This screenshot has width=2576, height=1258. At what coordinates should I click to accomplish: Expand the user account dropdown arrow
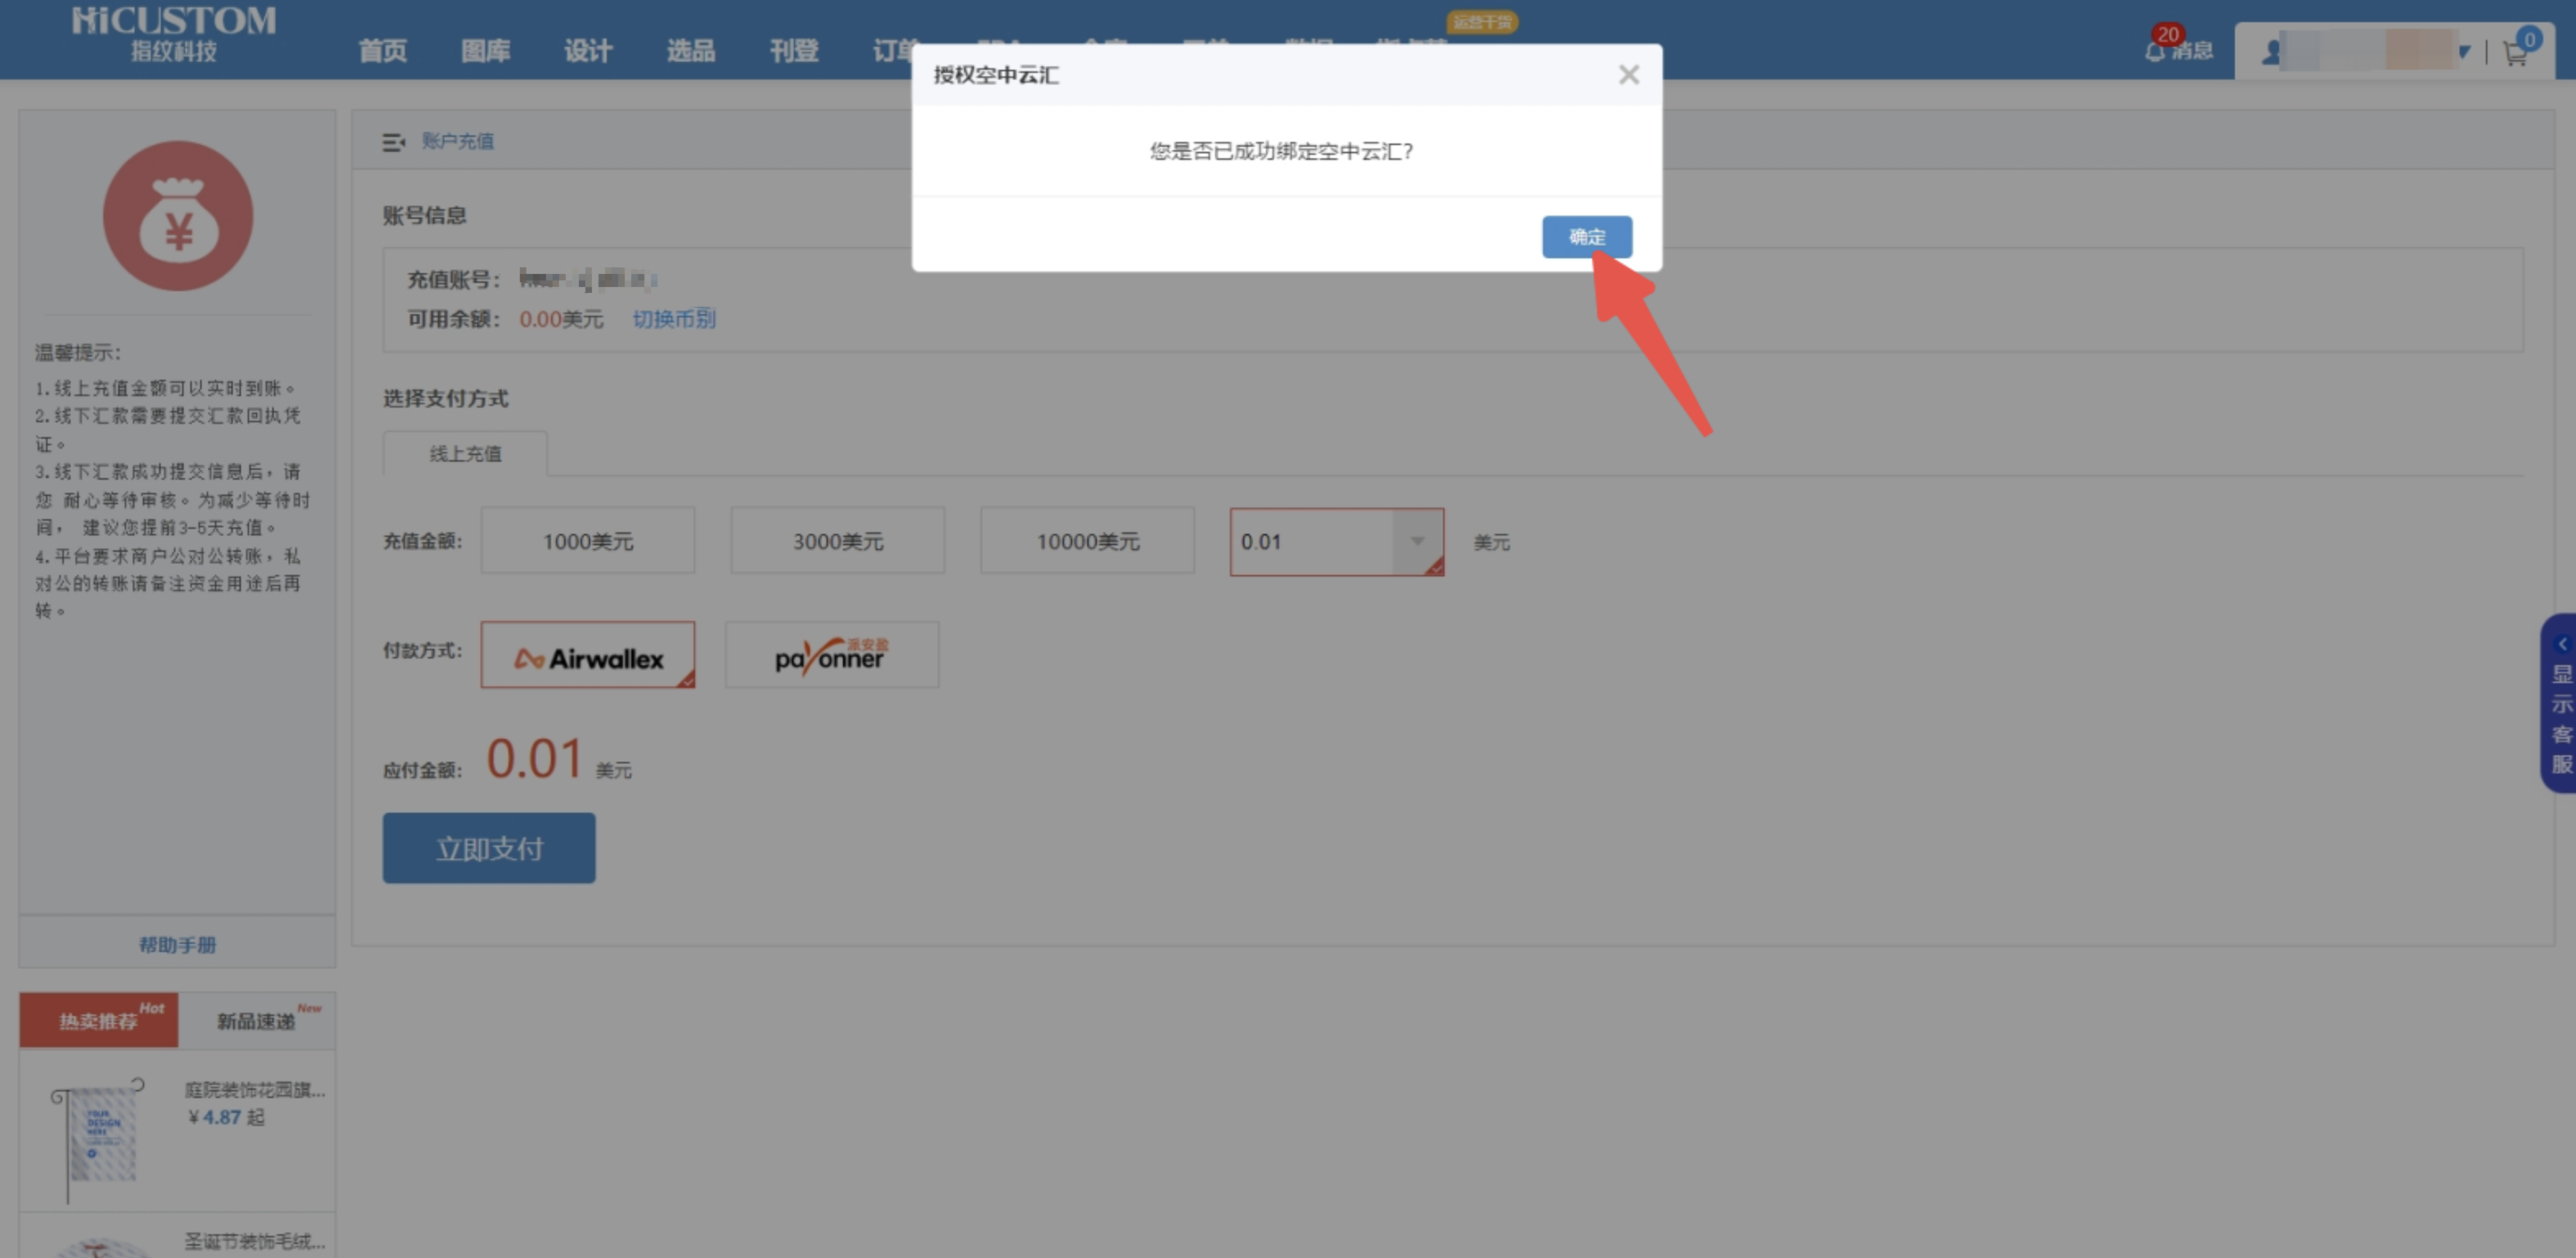click(2464, 52)
